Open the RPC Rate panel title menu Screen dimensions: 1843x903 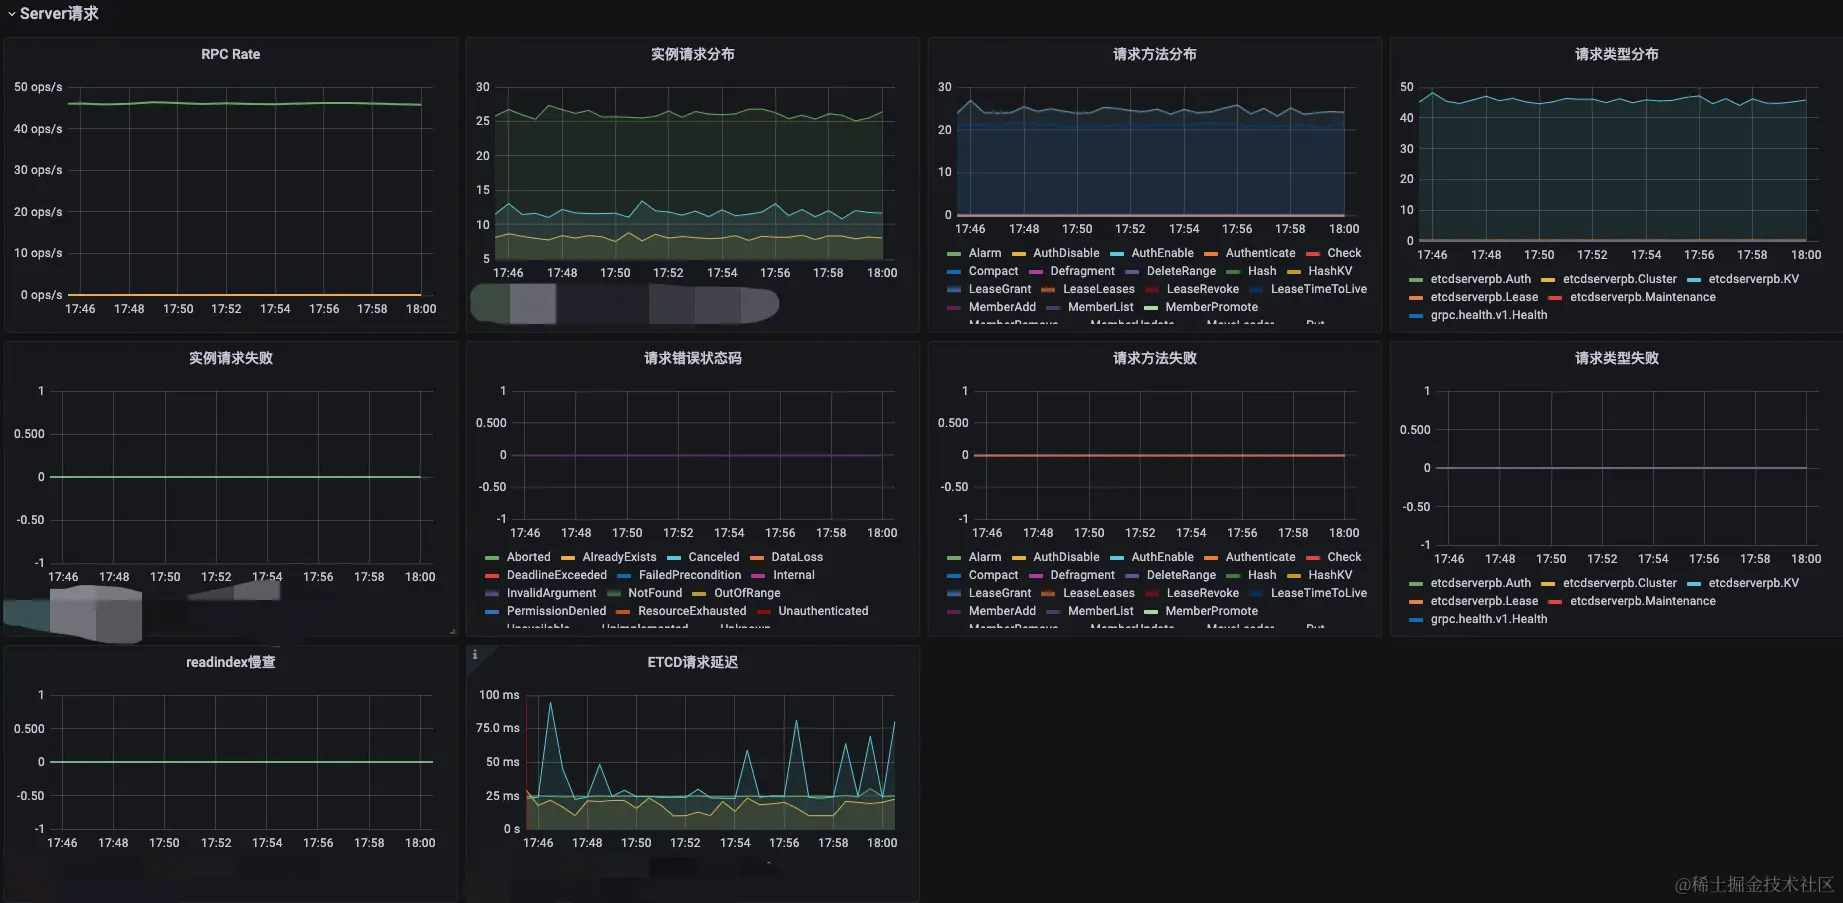pos(230,54)
